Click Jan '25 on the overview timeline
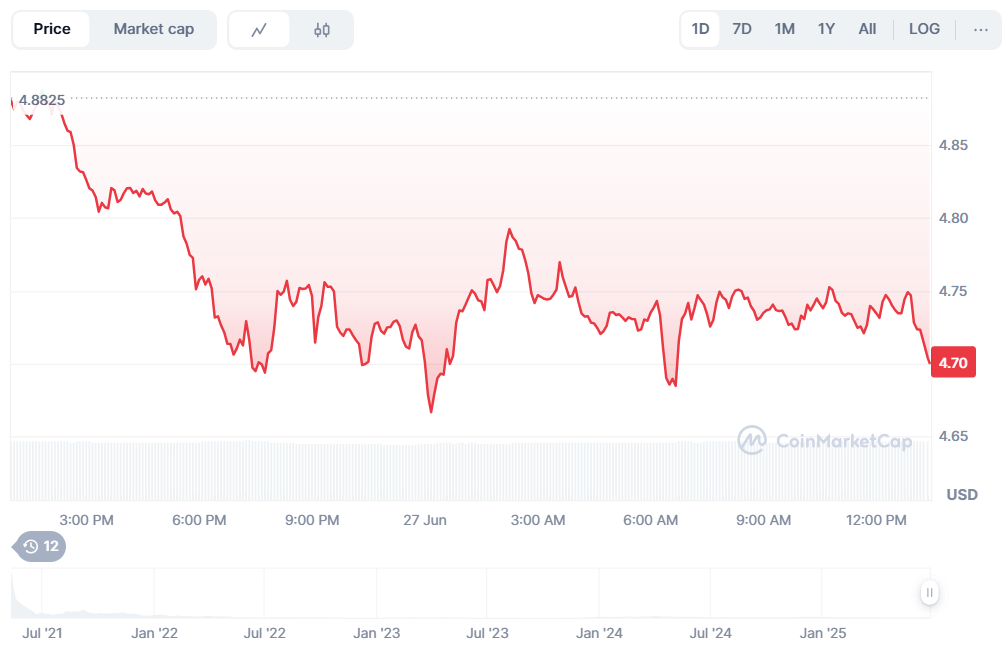 (822, 633)
